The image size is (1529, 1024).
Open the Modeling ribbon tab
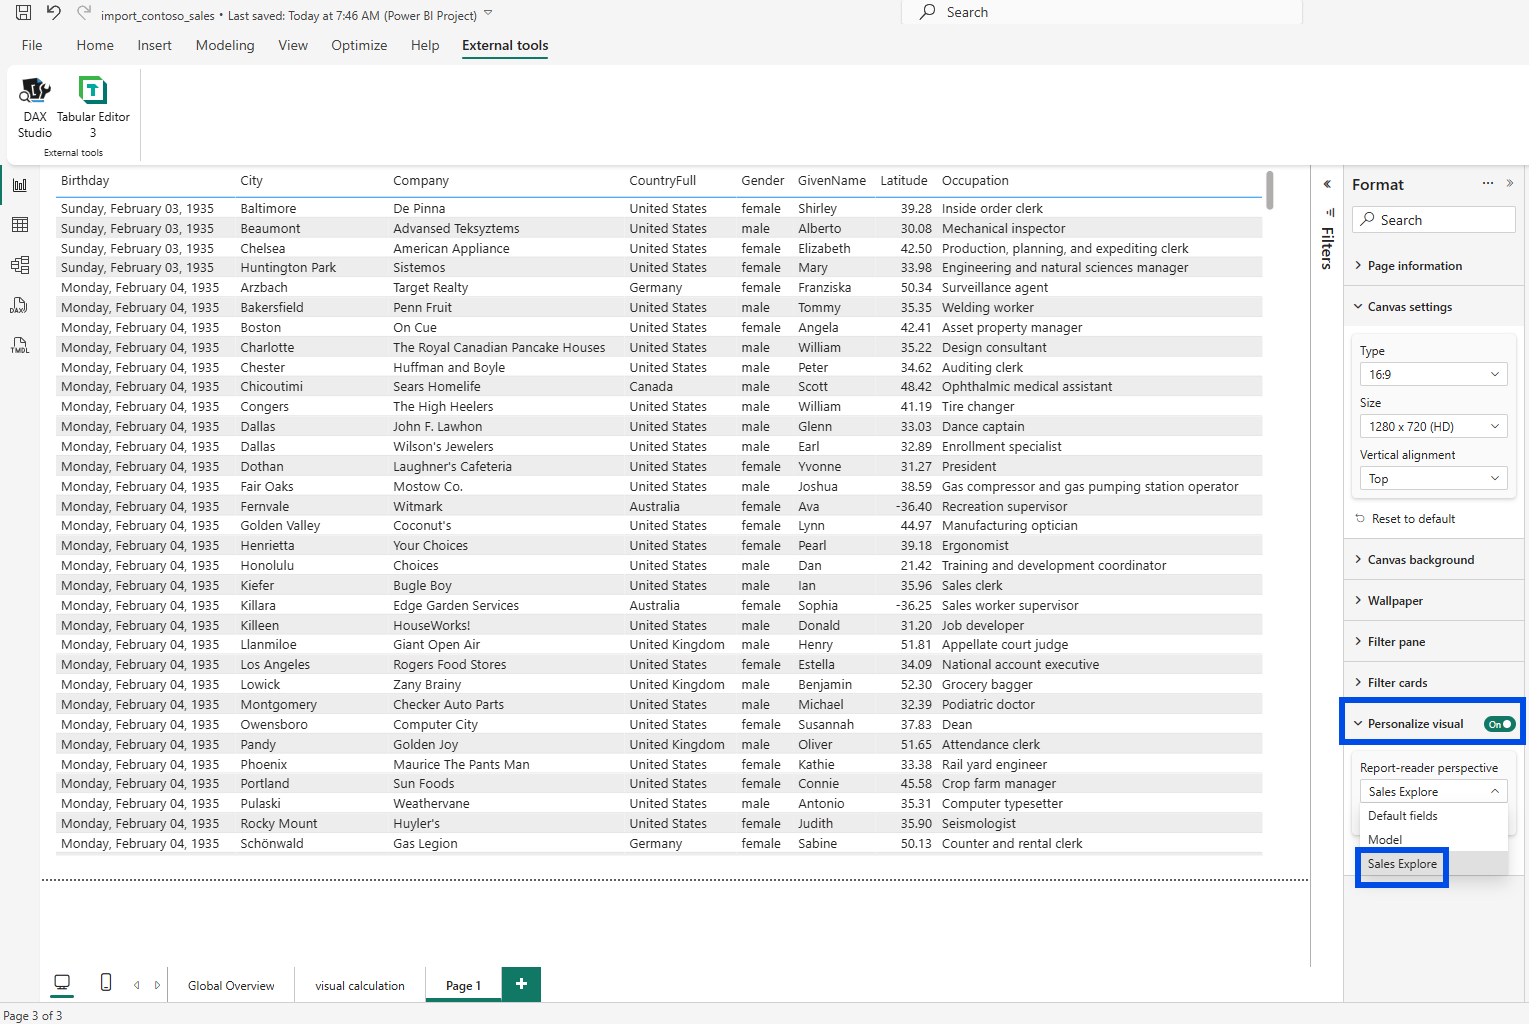click(x=225, y=45)
